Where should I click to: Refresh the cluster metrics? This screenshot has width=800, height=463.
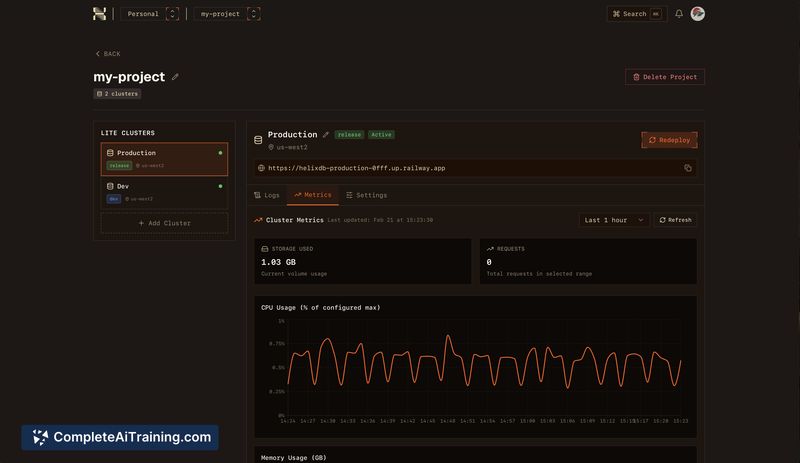(675, 220)
